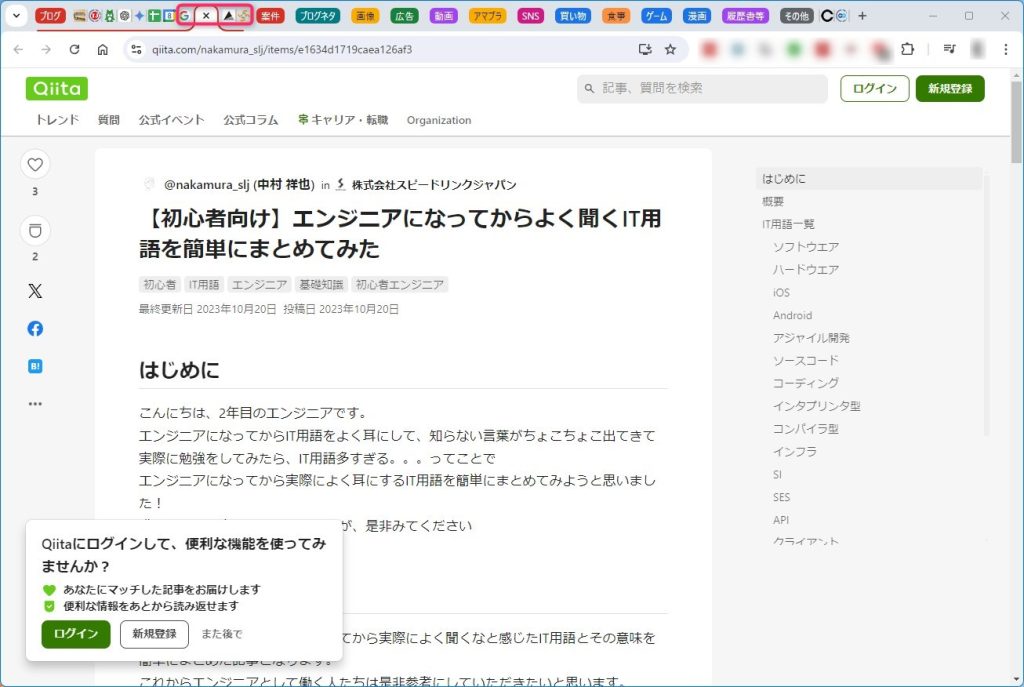Bookmark this page with the star icon
The height and width of the screenshot is (687, 1024).
[x=670, y=50]
